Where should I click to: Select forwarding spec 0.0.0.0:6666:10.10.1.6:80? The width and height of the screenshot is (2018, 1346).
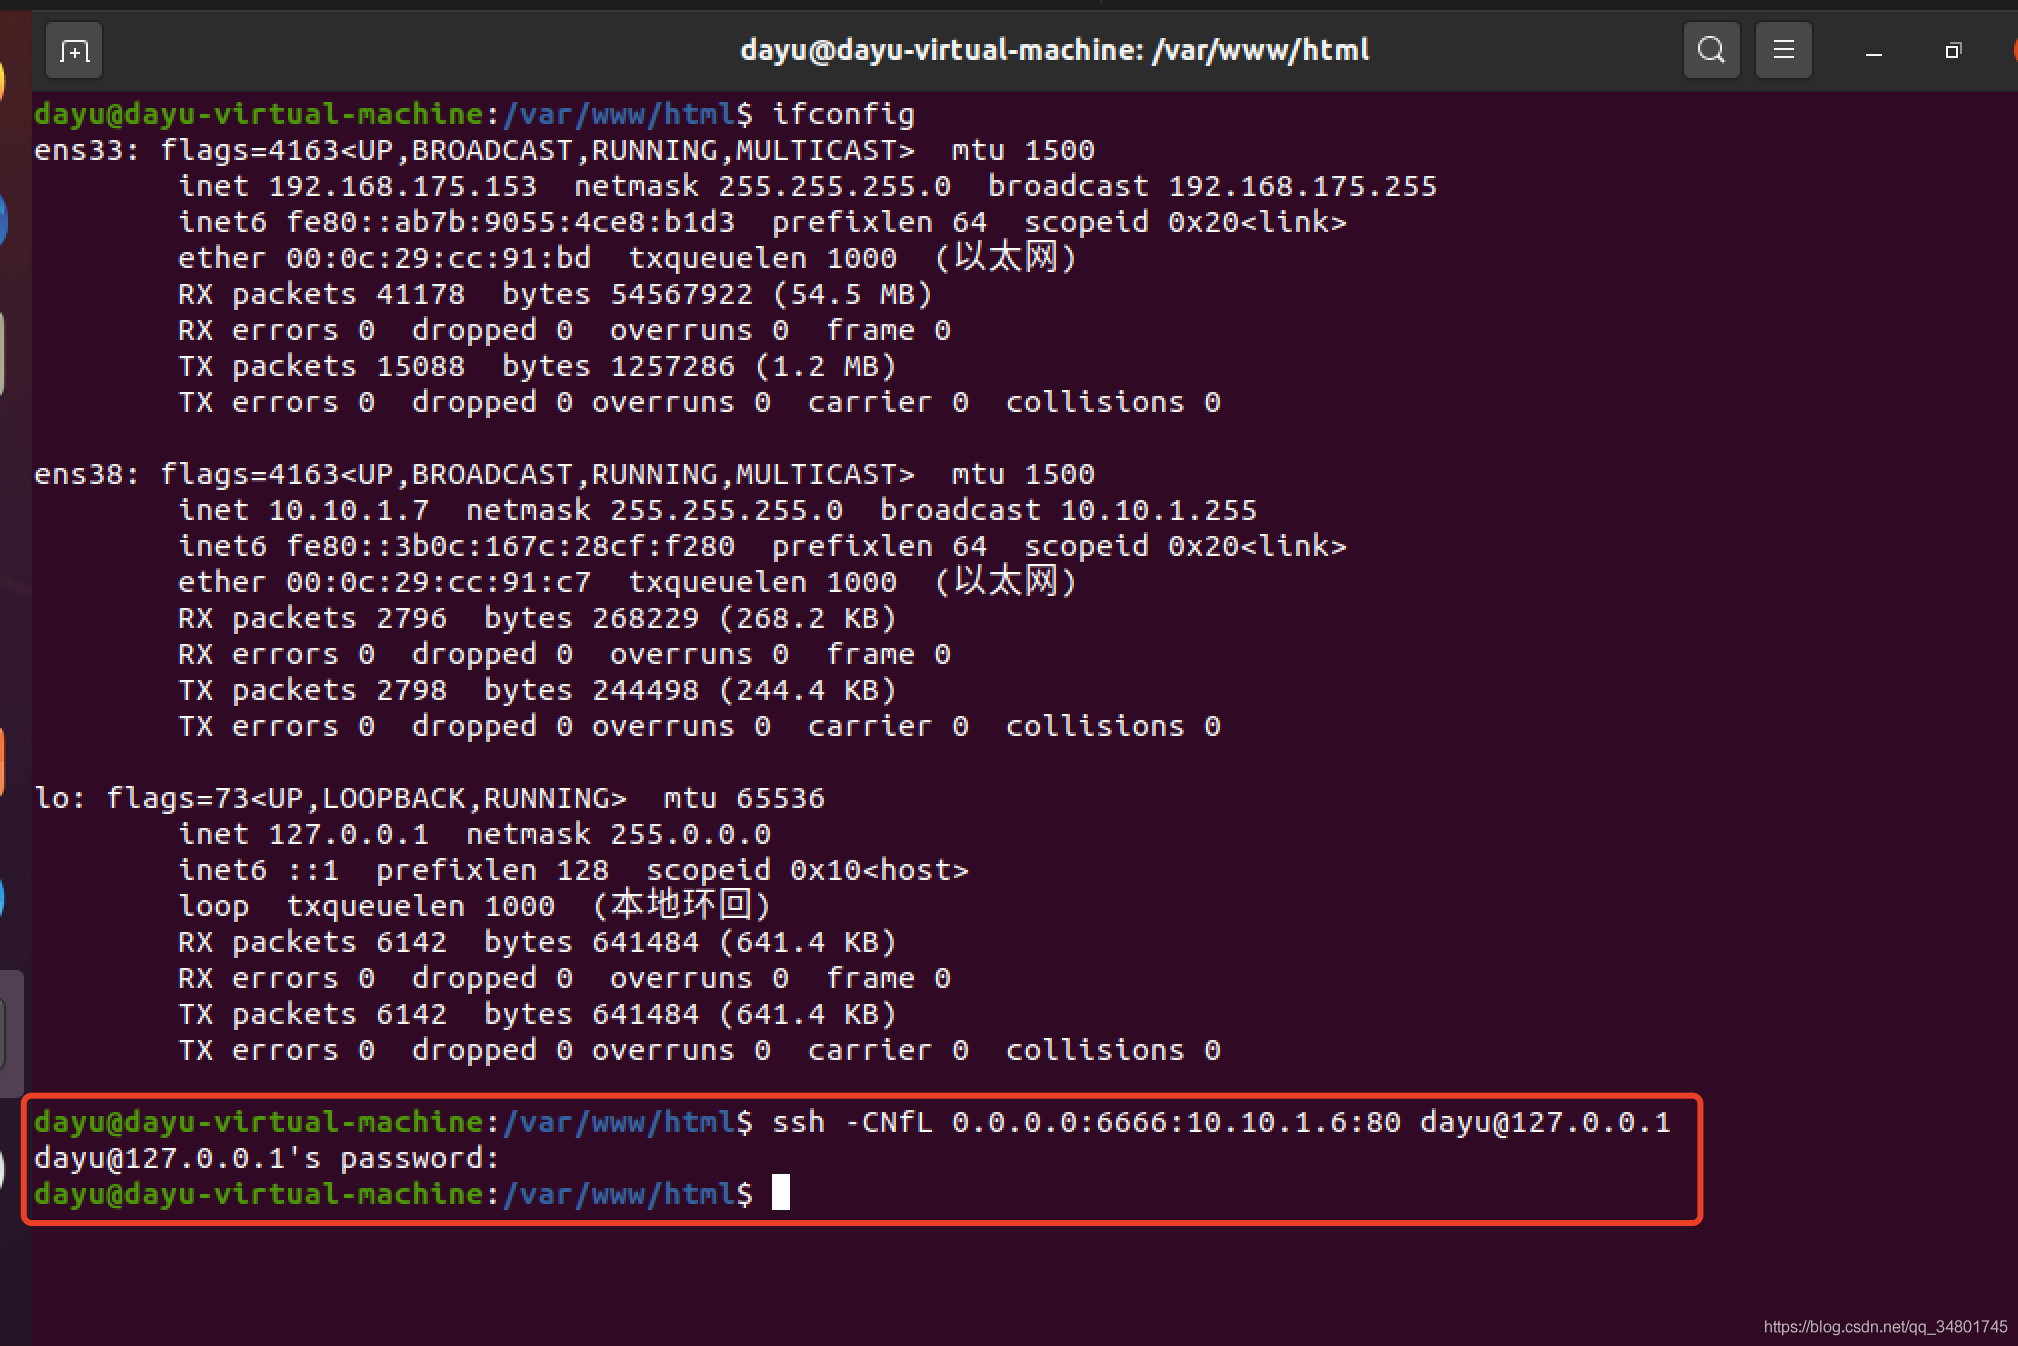[x=1176, y=1122]
